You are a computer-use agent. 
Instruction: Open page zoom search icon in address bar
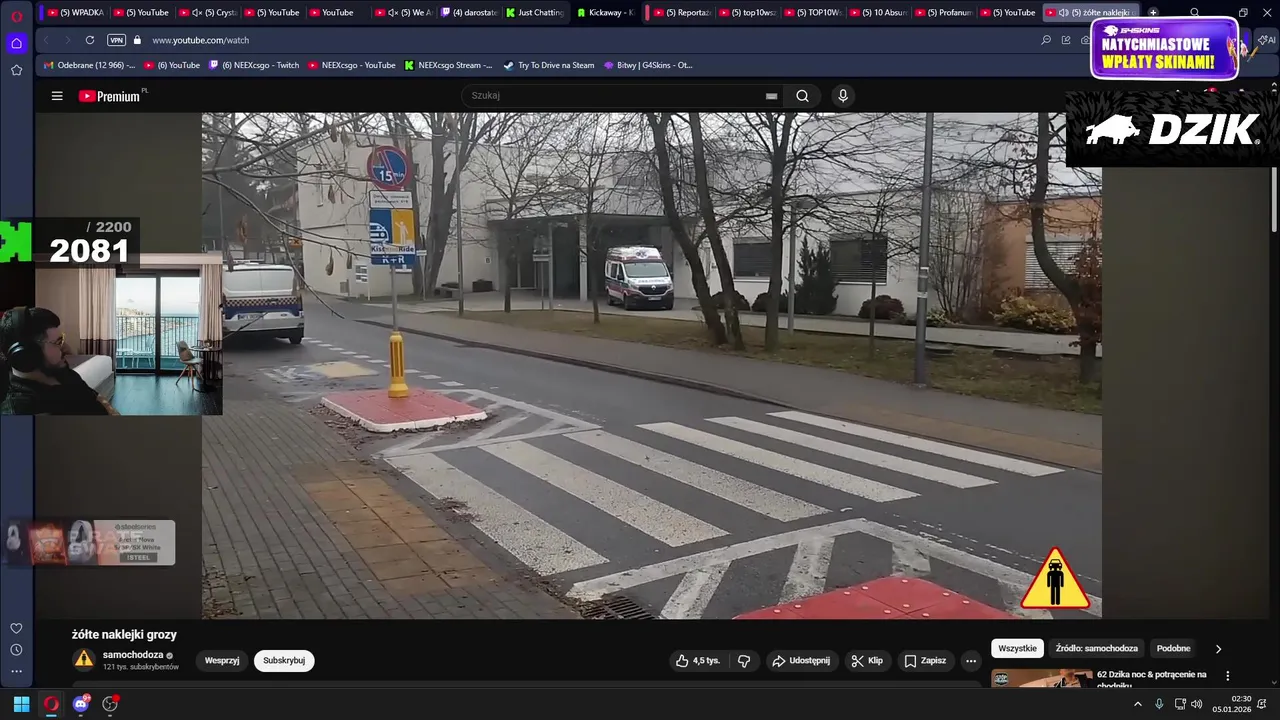1046,40
